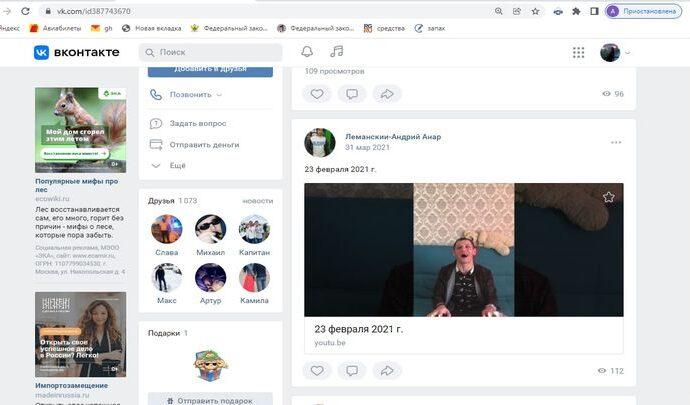Click the gift sticker under Подарки
Screen dimensions: 690x405
click(x=210, y=365)
